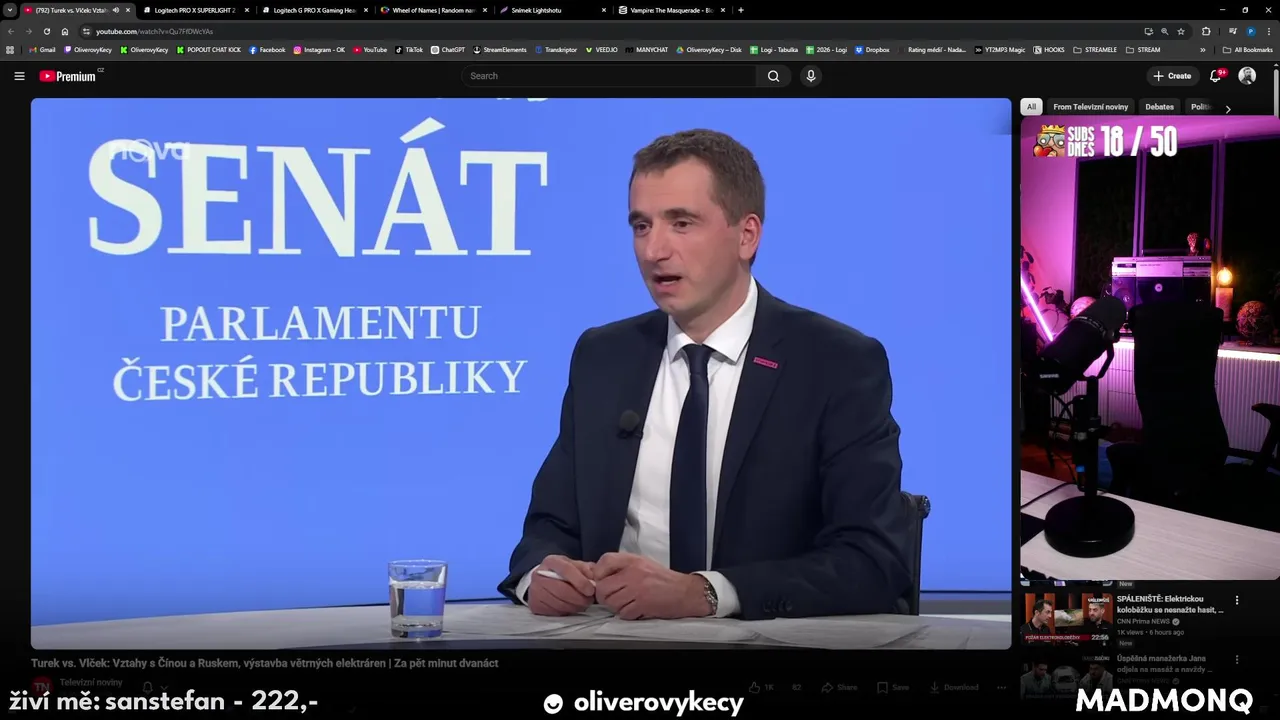Viewport: 1280px width, 720px height.
Task: Click install/cast icon in address bar
Action: click(1148, 31)
